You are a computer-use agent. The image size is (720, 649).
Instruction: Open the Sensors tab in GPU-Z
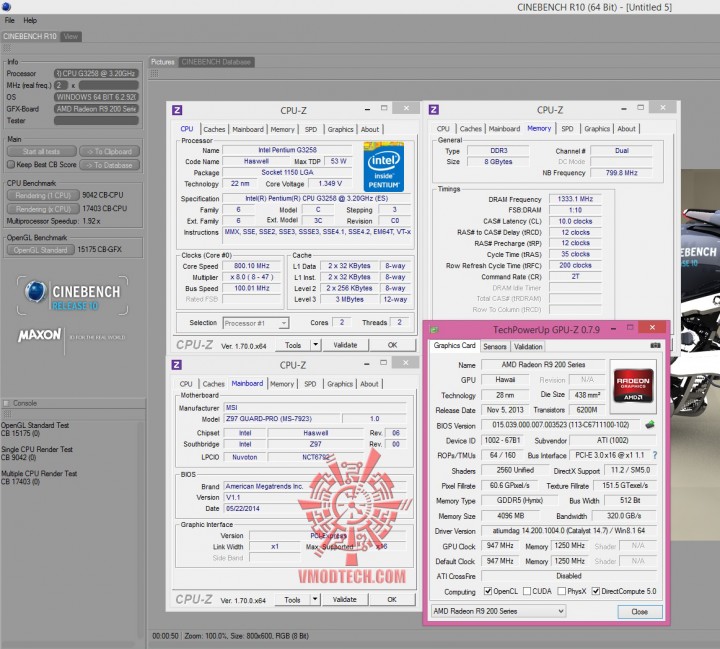pos(495,347)
